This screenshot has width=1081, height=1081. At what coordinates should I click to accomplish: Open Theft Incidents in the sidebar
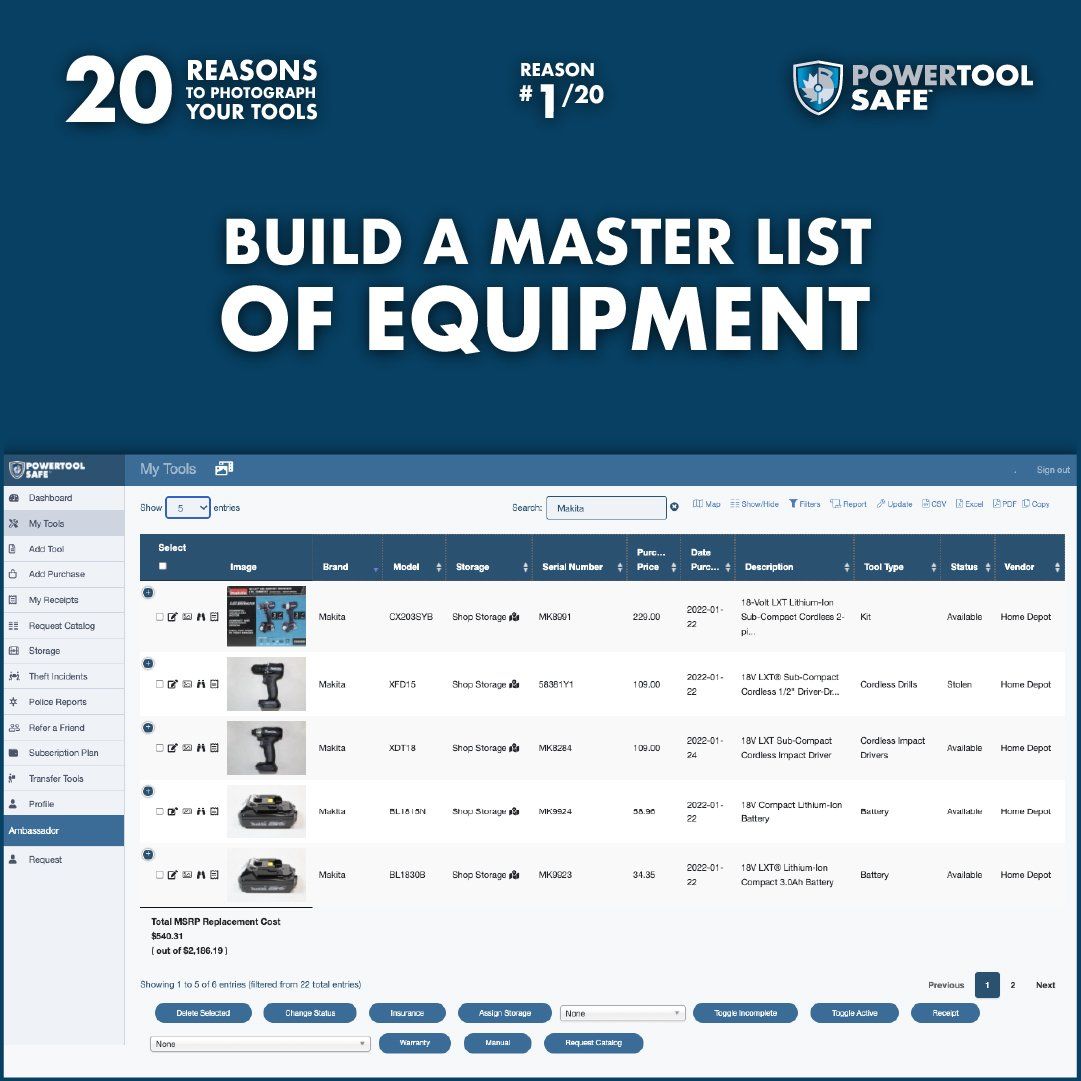click(x=63, y=676)
